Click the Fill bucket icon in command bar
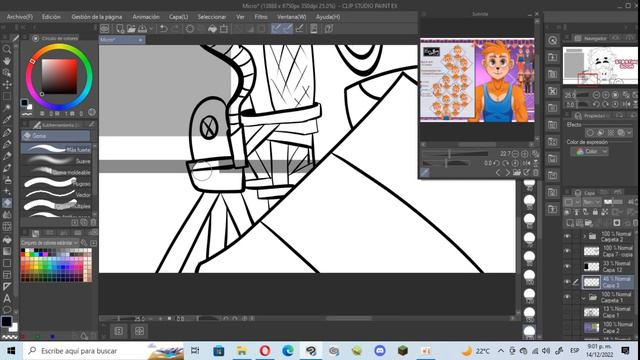640x360 pixels. [x=213, y=29]
